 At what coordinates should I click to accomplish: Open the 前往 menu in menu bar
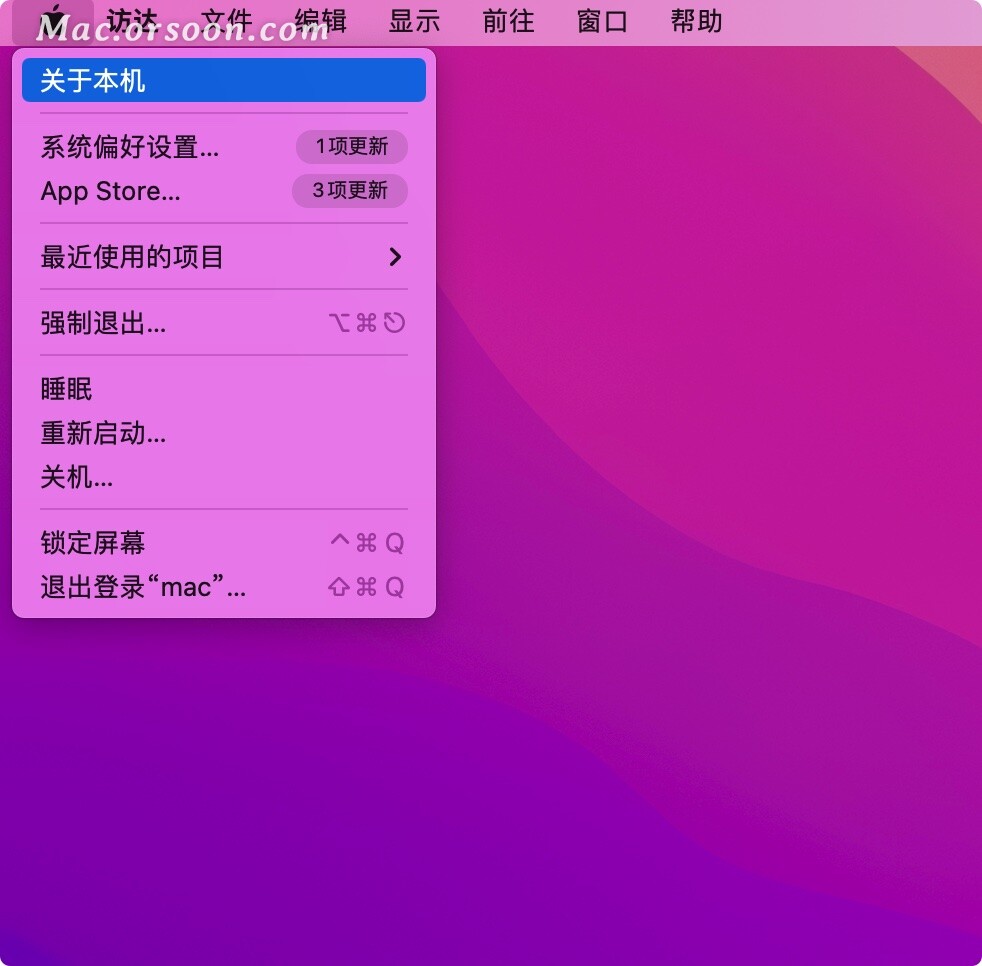tap(508, 21)
